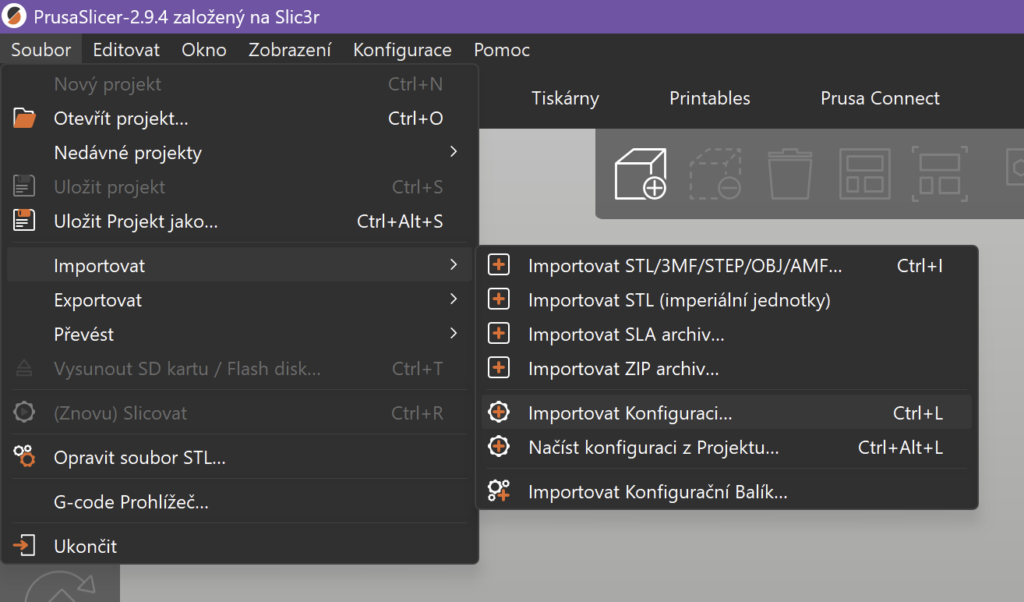Go to the Prusa Connect tab
This screenshot has height=602, width=1024.
pyautogui.click(x=880, y=98)
